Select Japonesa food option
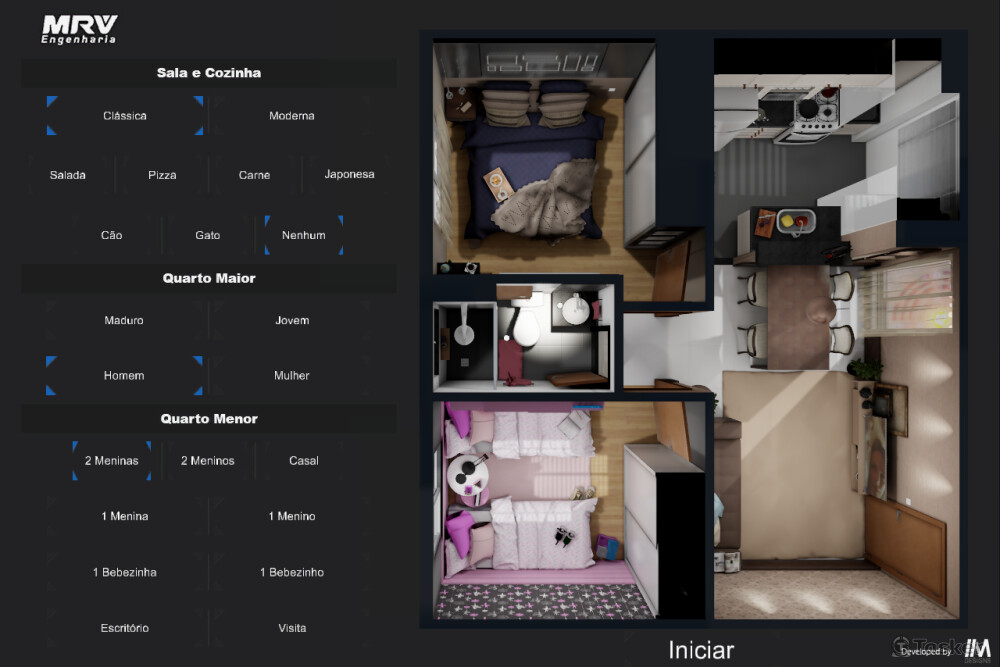Viewport: 1000px width, 667px height. tap(349, 175)
